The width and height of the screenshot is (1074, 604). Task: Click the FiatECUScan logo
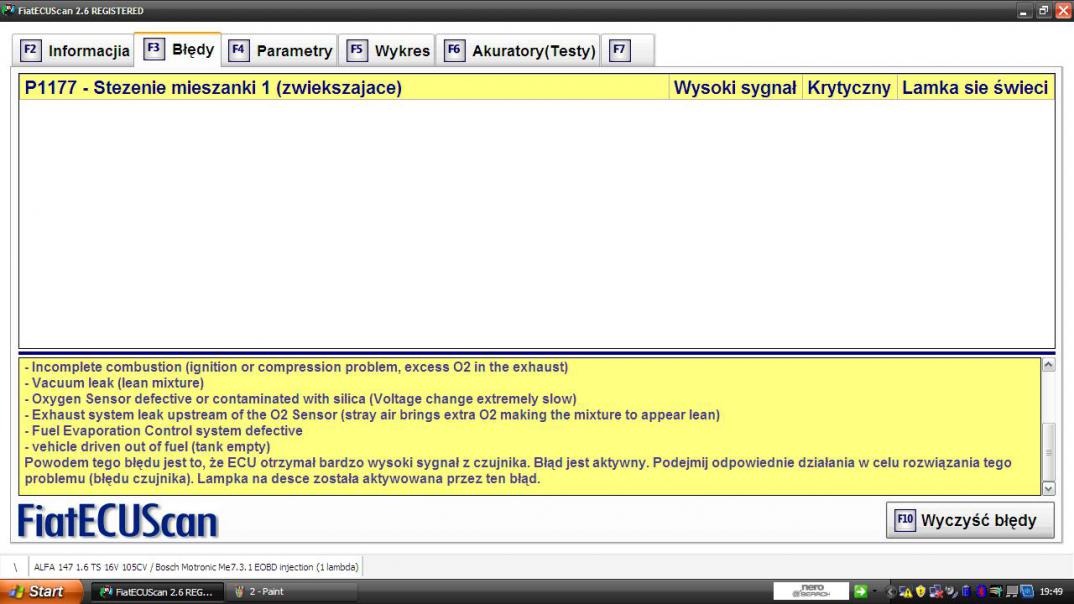(x=117, y=522)
